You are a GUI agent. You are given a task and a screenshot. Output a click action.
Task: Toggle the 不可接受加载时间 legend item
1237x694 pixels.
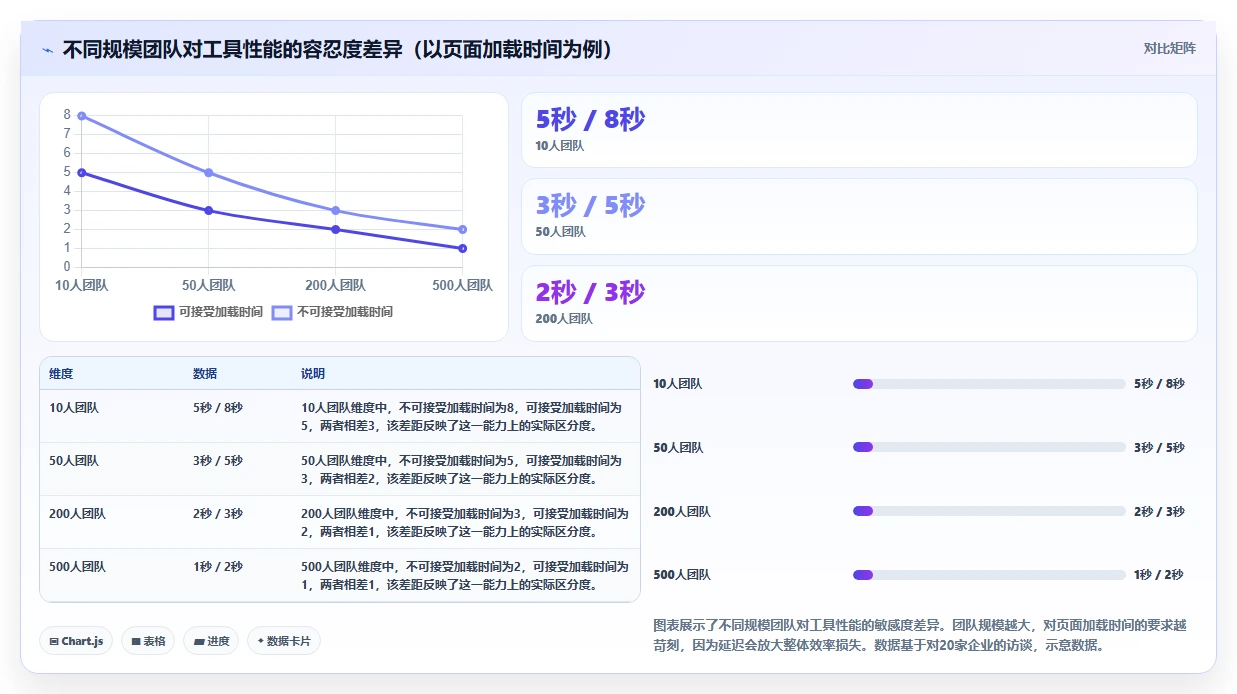pos(332,312)
